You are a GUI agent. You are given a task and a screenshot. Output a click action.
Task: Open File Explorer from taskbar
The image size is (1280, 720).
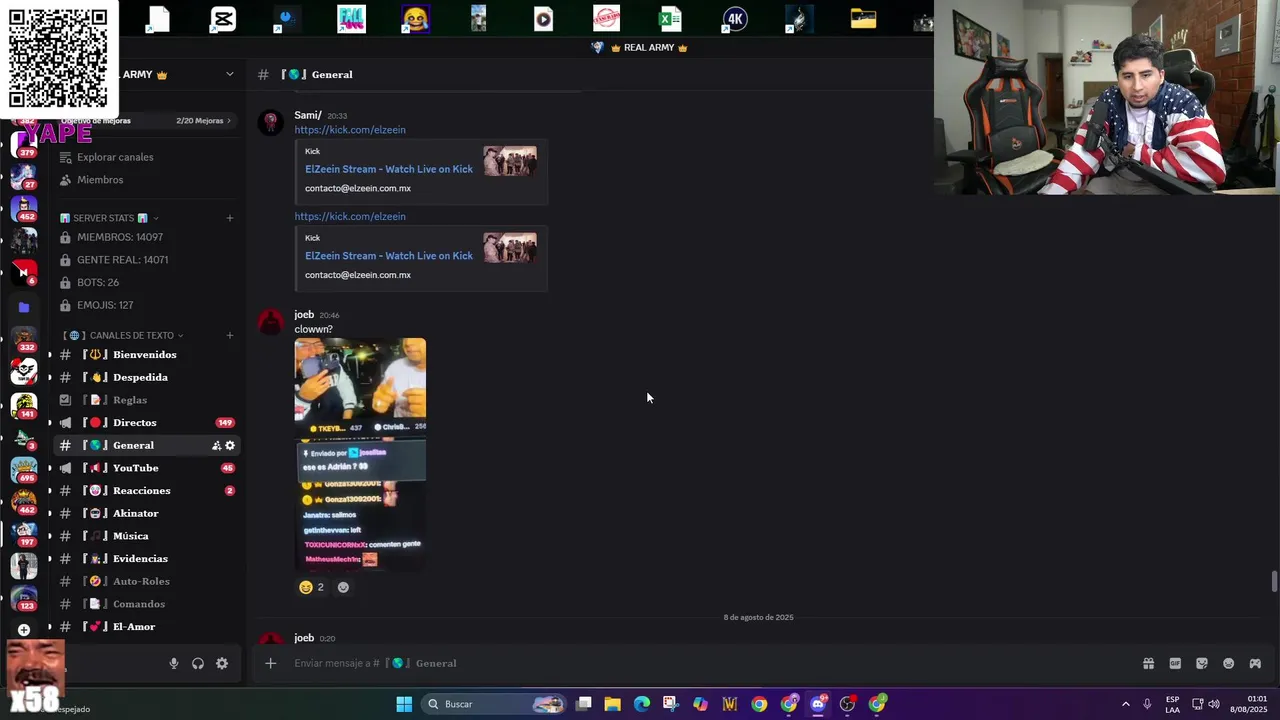pyautogui.click(x=612, y=704)
